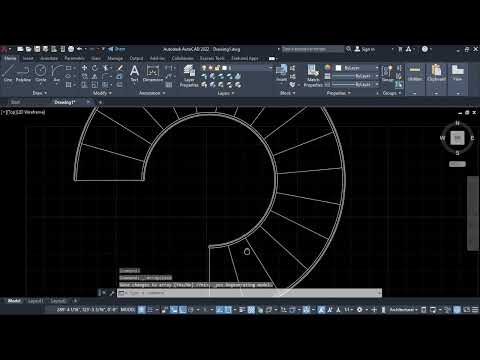
Task: Toggle Annotation visibility in status bar
Action: tap(321, 310)
